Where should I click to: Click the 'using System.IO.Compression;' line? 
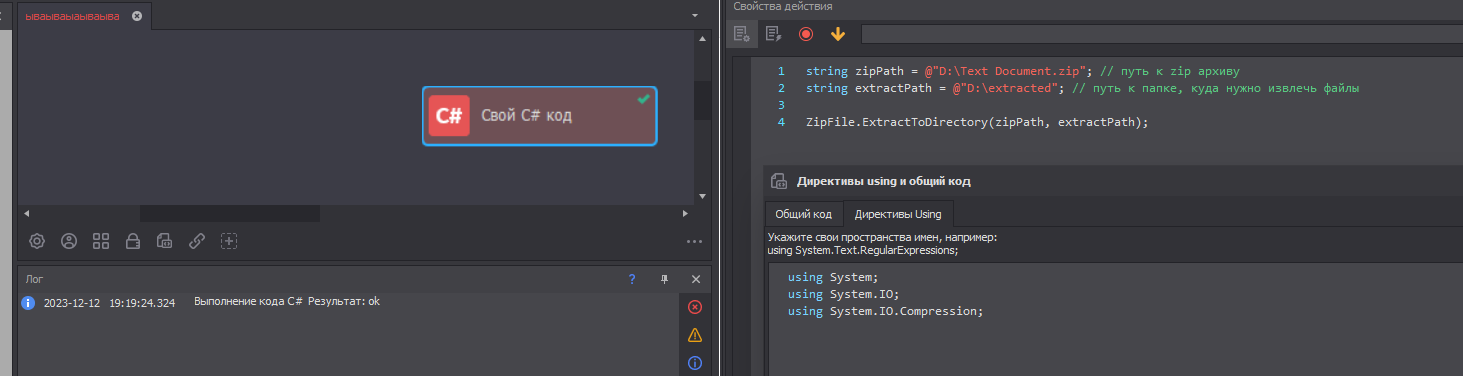click(x=885, y=311)
